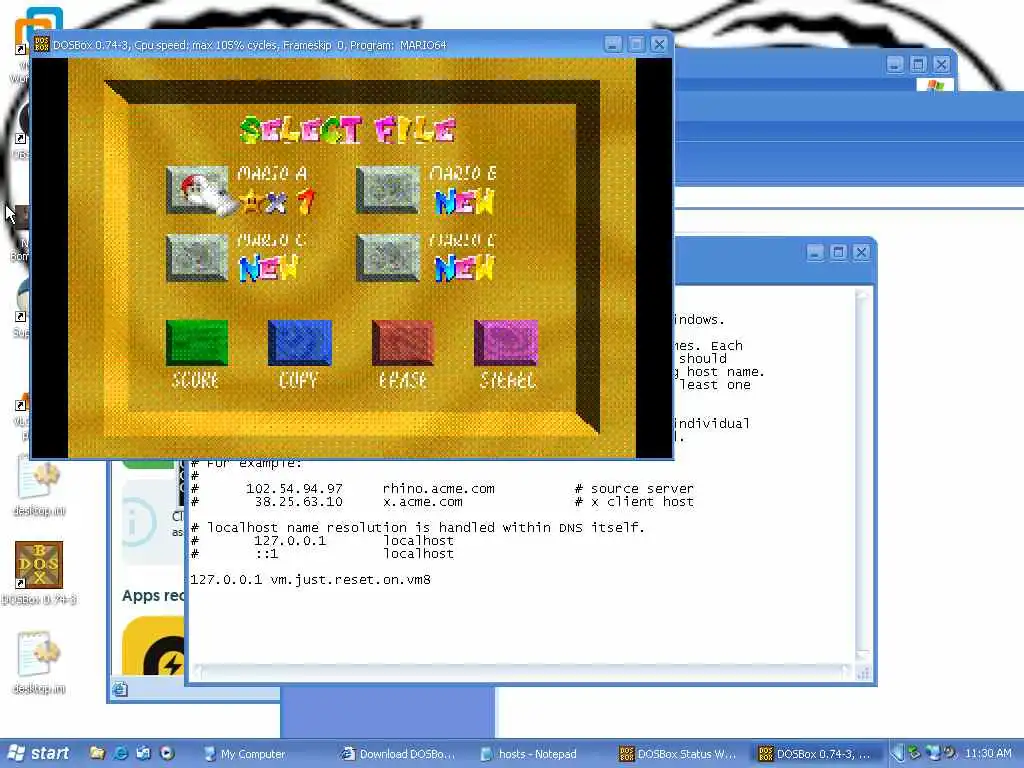Maximize the hosts Notepad window
This screenshot has height=768, width=1024.
839,252
